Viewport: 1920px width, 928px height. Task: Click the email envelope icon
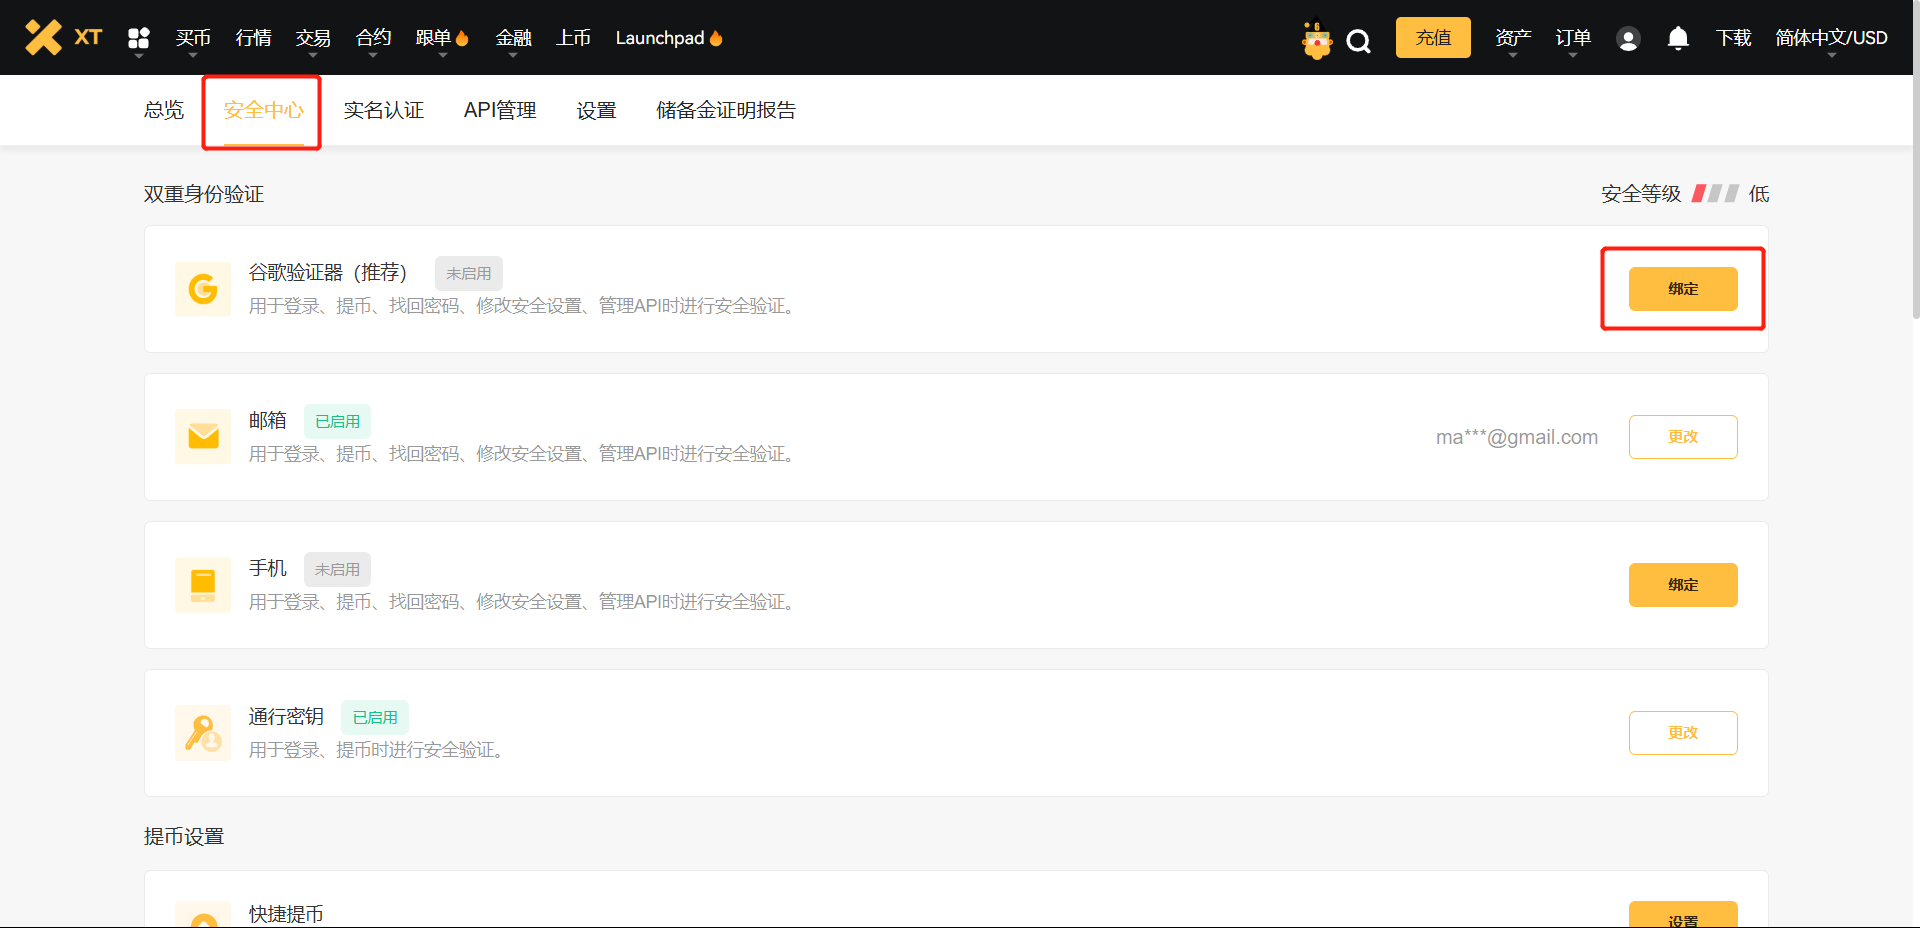click(x=203, y=437)
